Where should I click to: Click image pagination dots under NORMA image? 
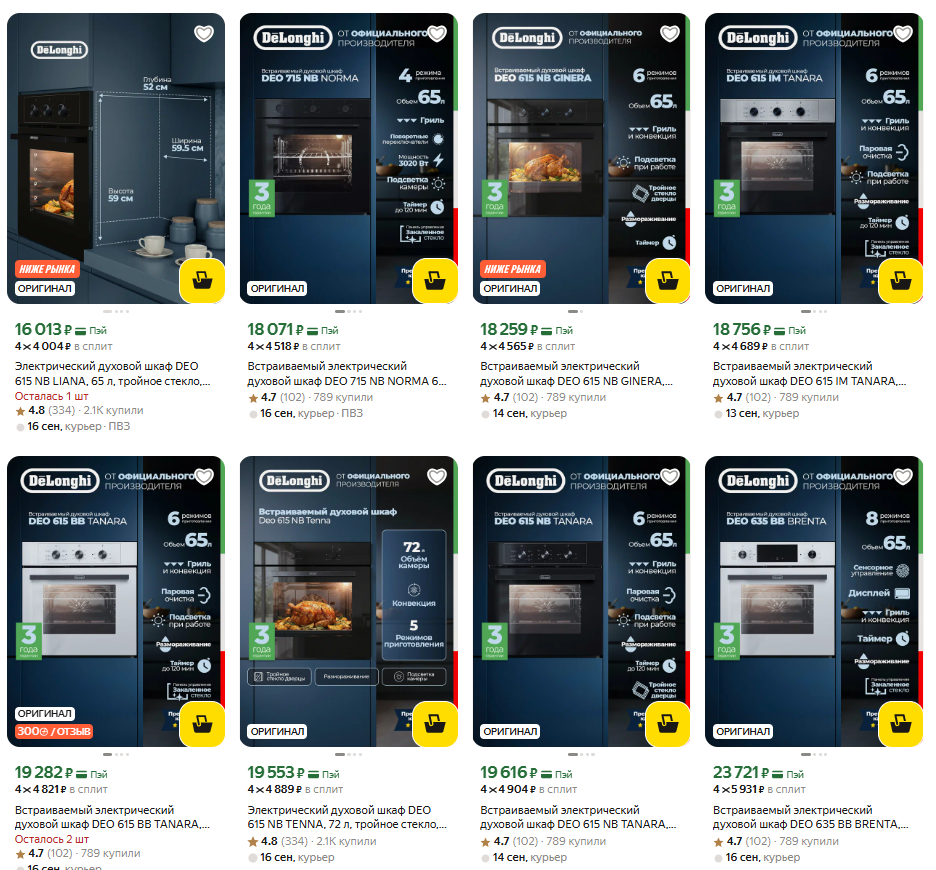click(x=349, y=312)
